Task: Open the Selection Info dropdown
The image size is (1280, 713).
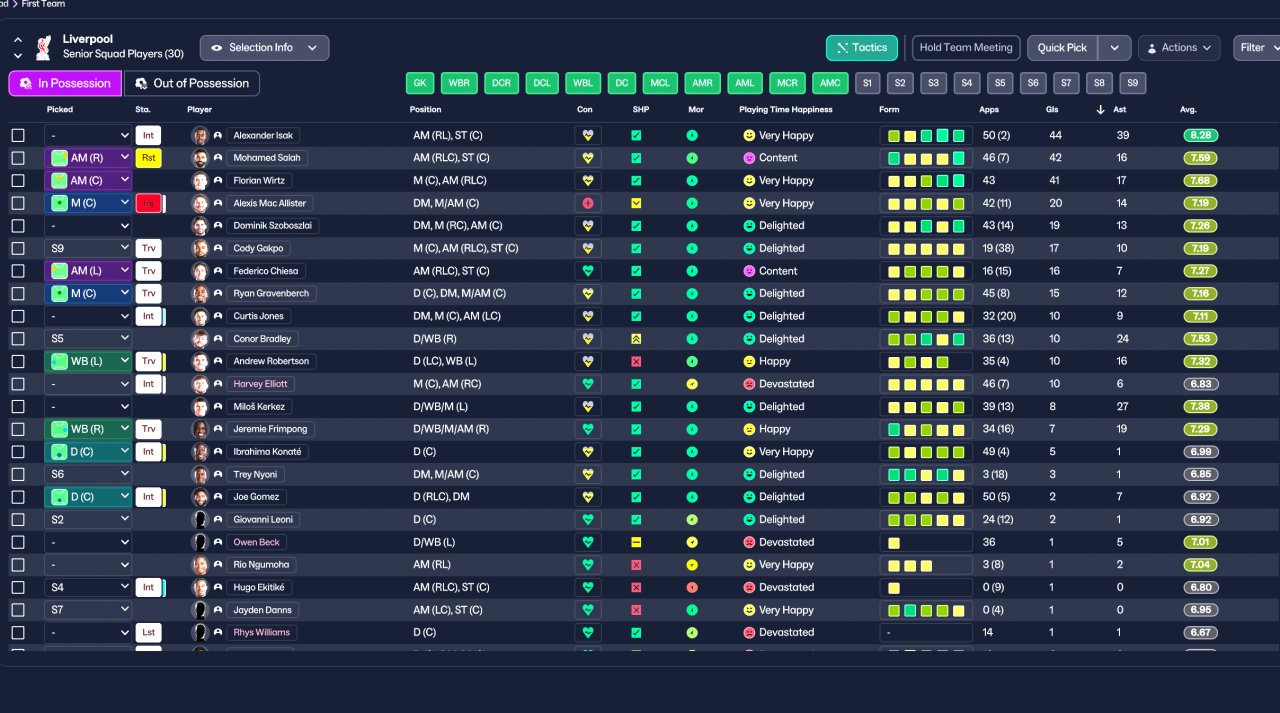Action: click(264, 48)
